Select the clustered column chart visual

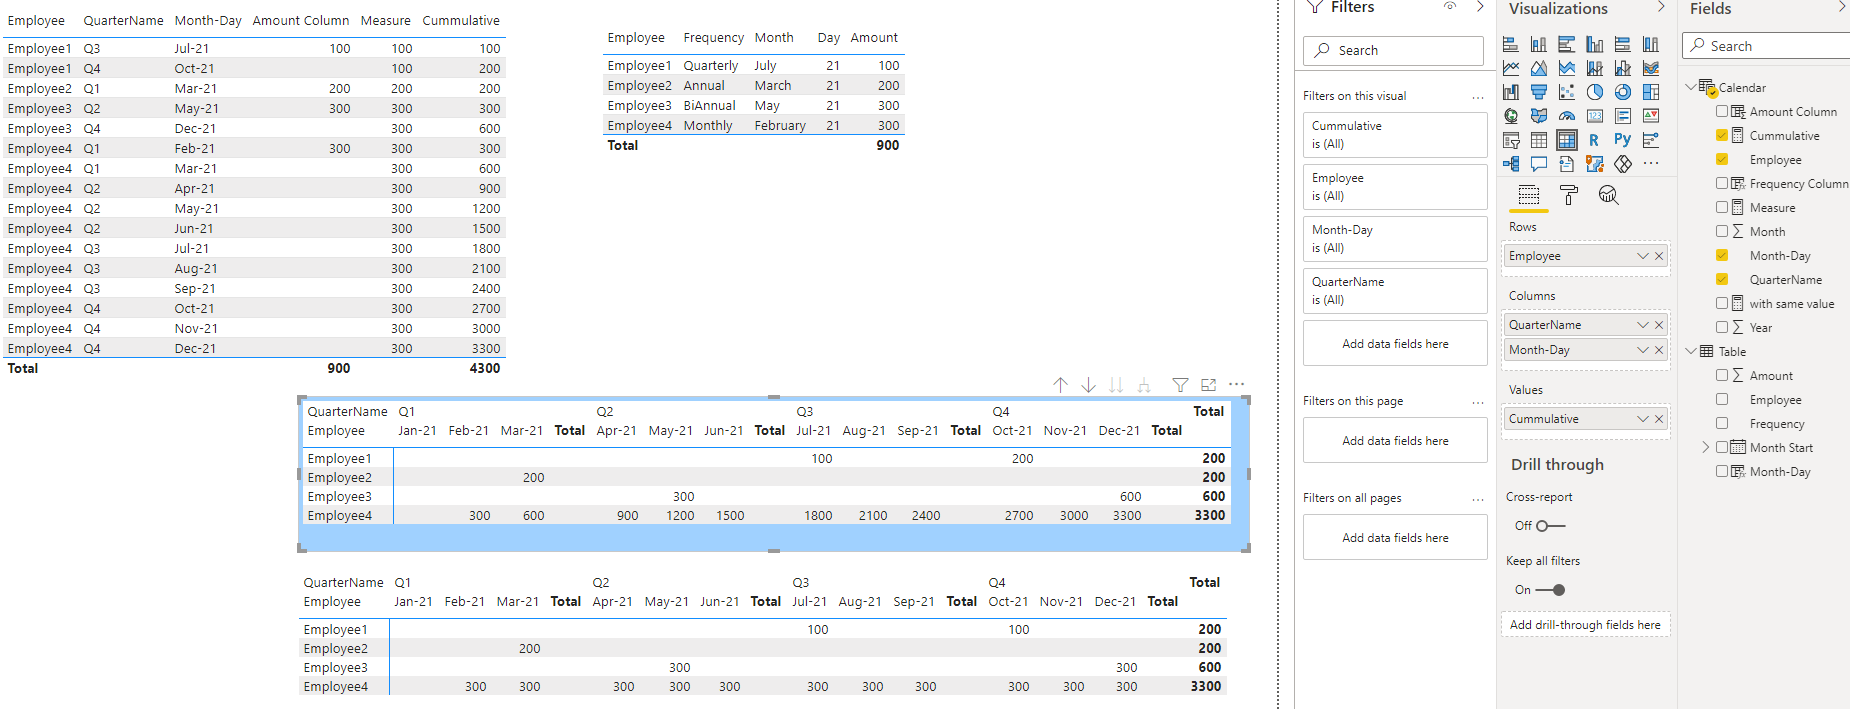tap(1595, 44)
